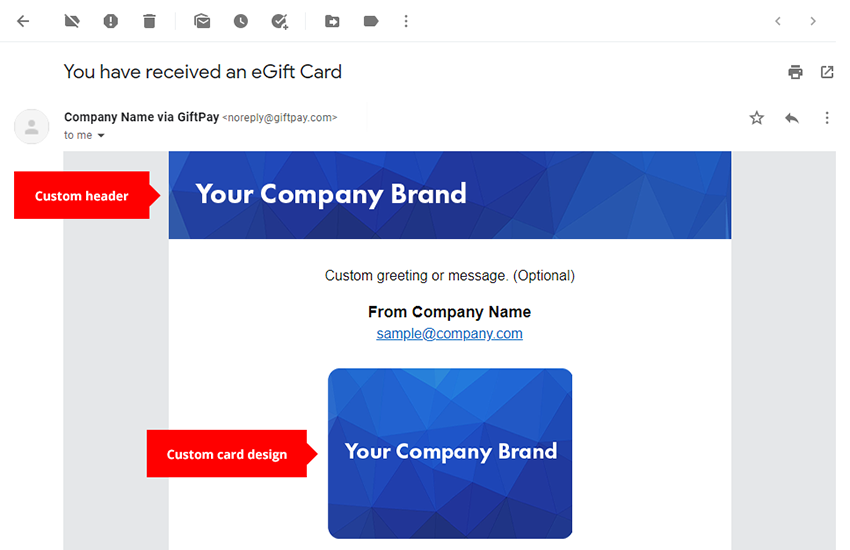
Task: Mark the email as unread
Action: [x=202, y=21]
